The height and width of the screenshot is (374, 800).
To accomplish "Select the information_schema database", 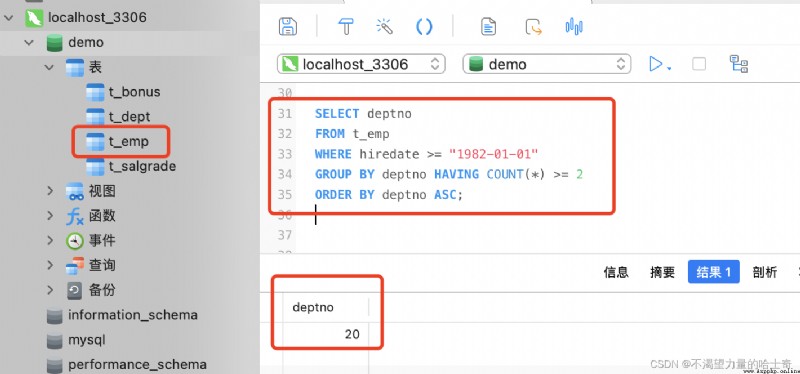I will click(x=133, y=315).
